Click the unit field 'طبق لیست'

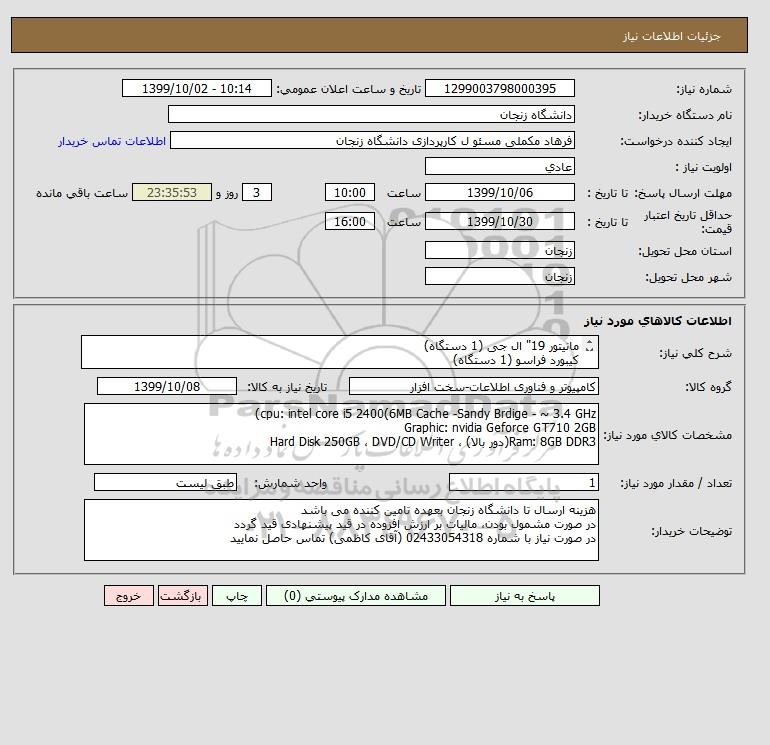(165, 483)
